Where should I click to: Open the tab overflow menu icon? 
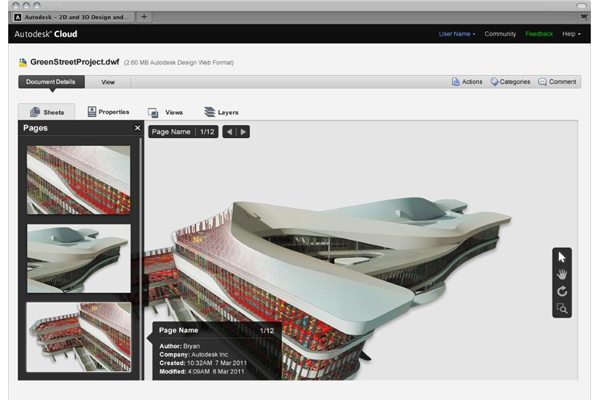point(584,17)
